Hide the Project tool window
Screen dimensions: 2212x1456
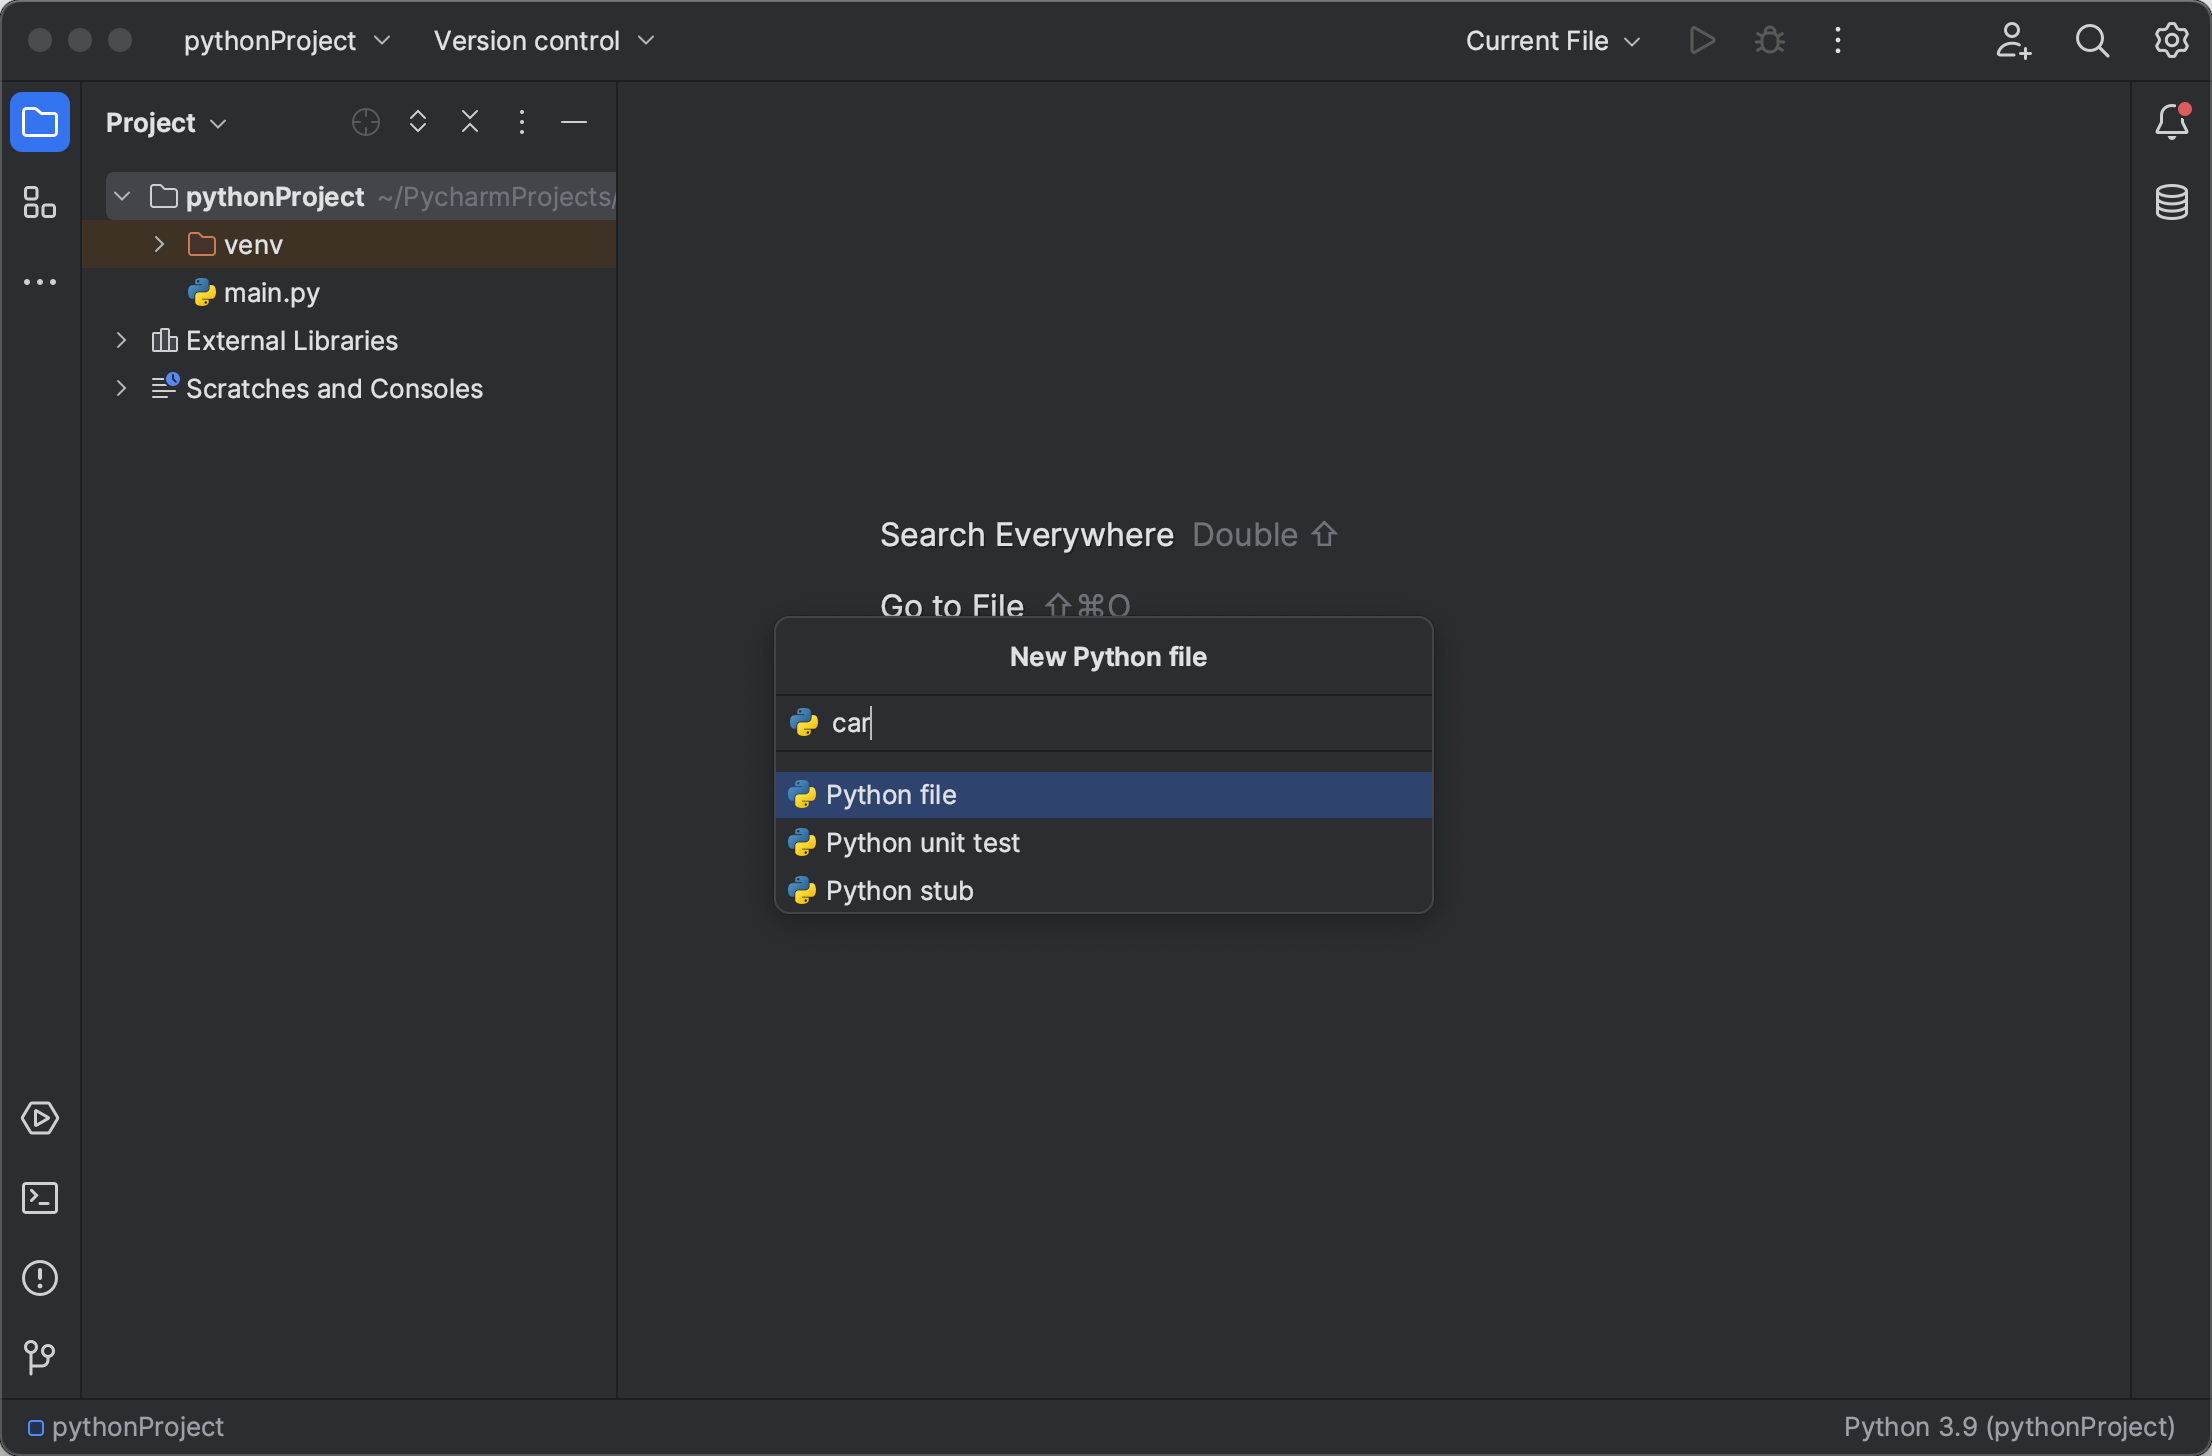[x=574, y=121]
